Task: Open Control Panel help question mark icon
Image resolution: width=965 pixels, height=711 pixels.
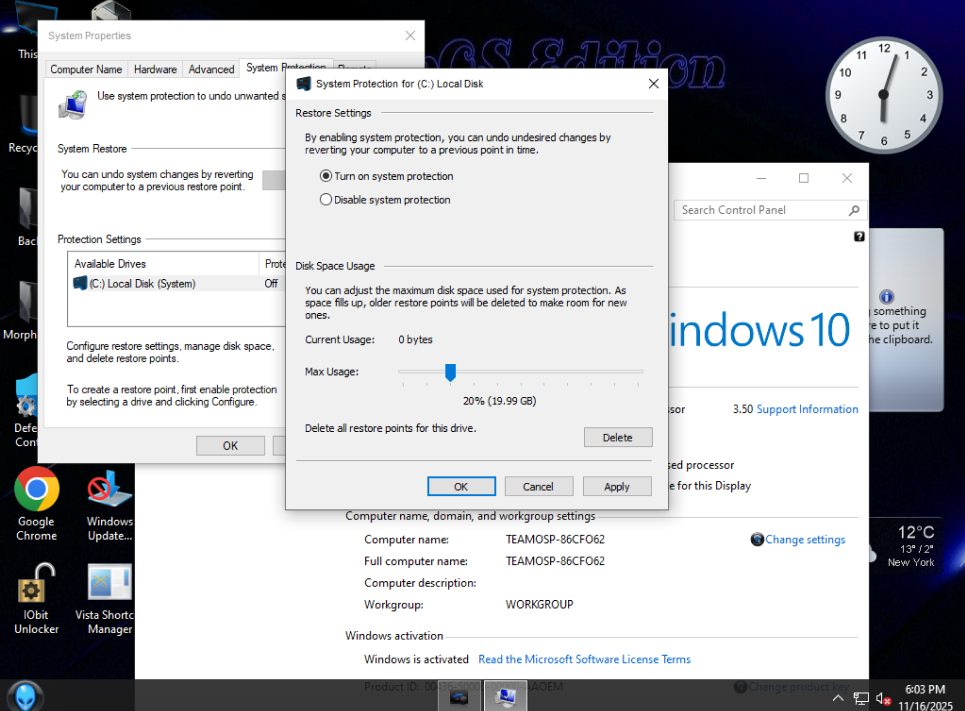Action: tap(859, 236)
